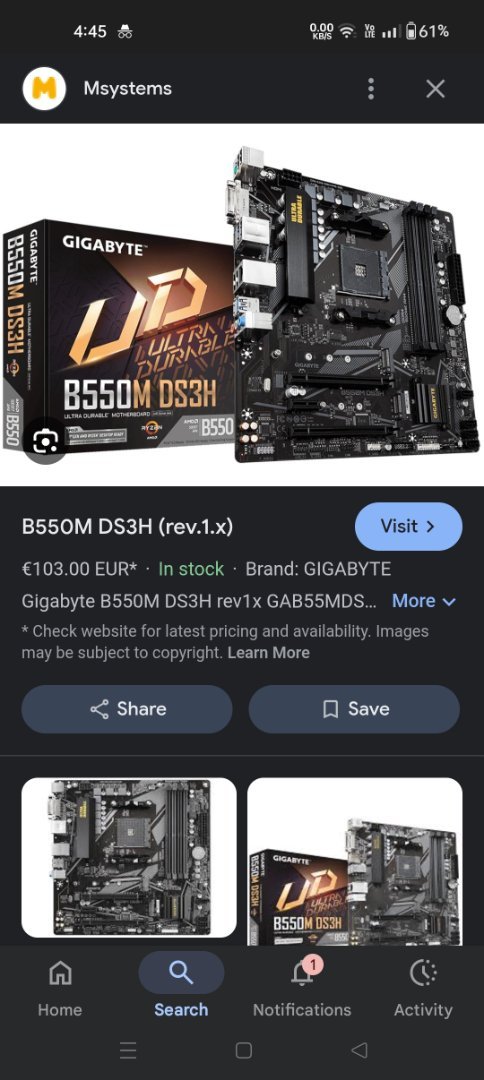Tap the Android home square button
Screen dimensions: 484x1080
243,1050
